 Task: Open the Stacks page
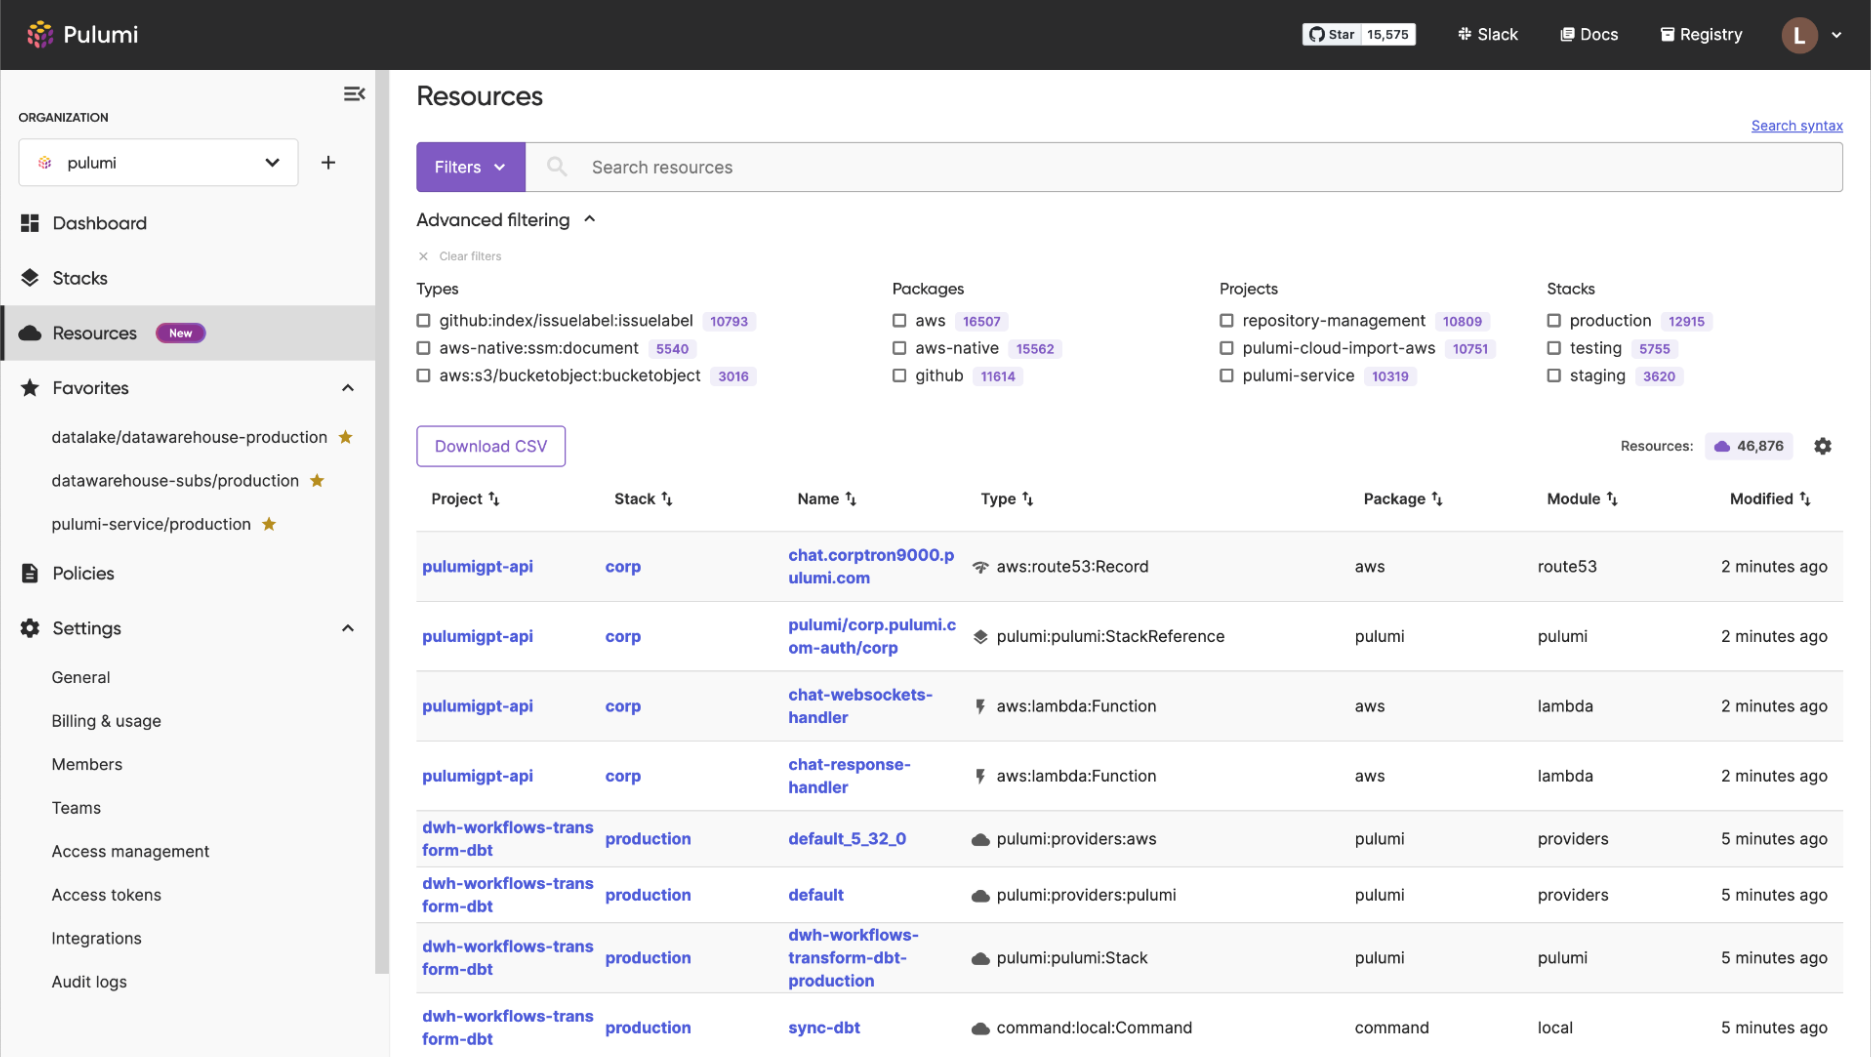[x=80, y=278]
